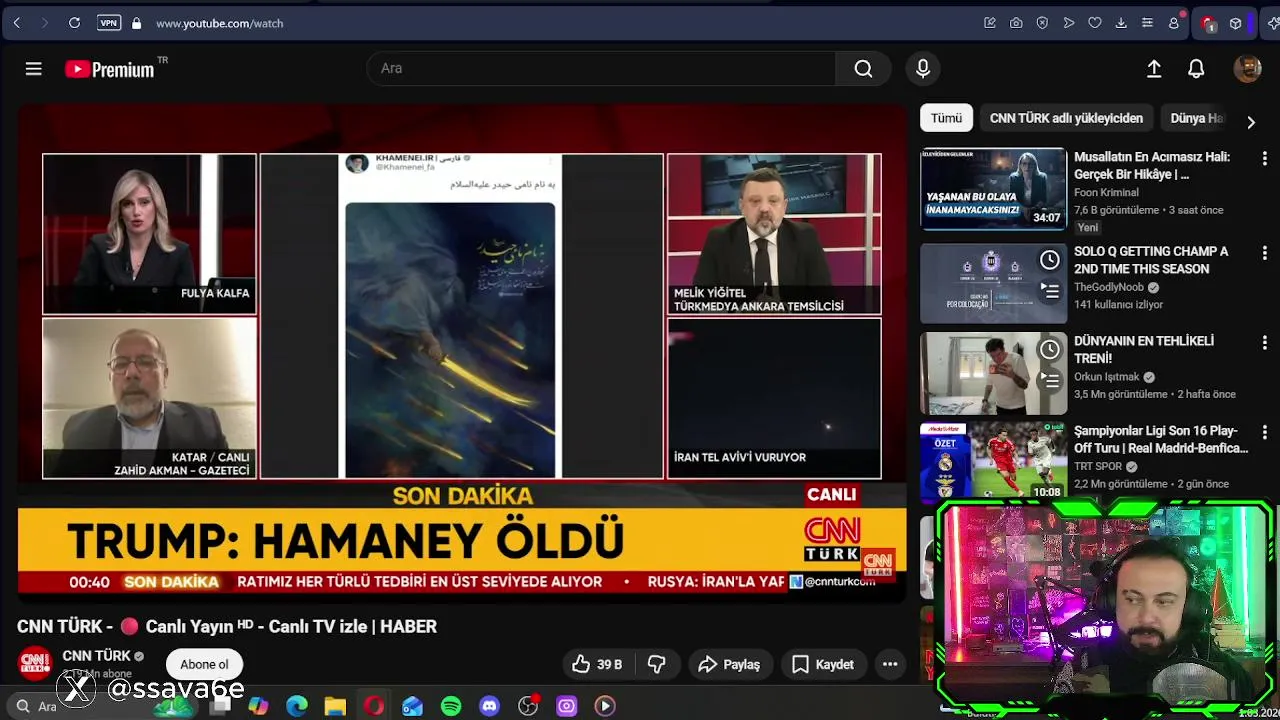Open the browser downloads icon
Image resolution: width=1280 pixels, height=720 pixels.
(x=1121, y=23)
